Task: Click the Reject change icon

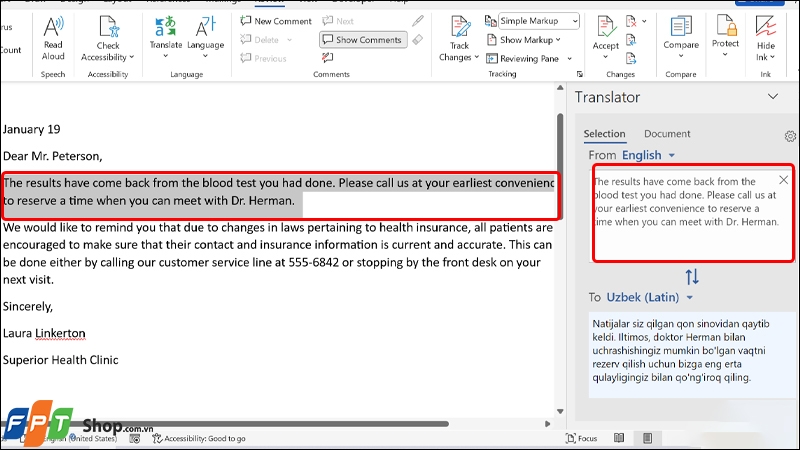Action: pos(631,21)
